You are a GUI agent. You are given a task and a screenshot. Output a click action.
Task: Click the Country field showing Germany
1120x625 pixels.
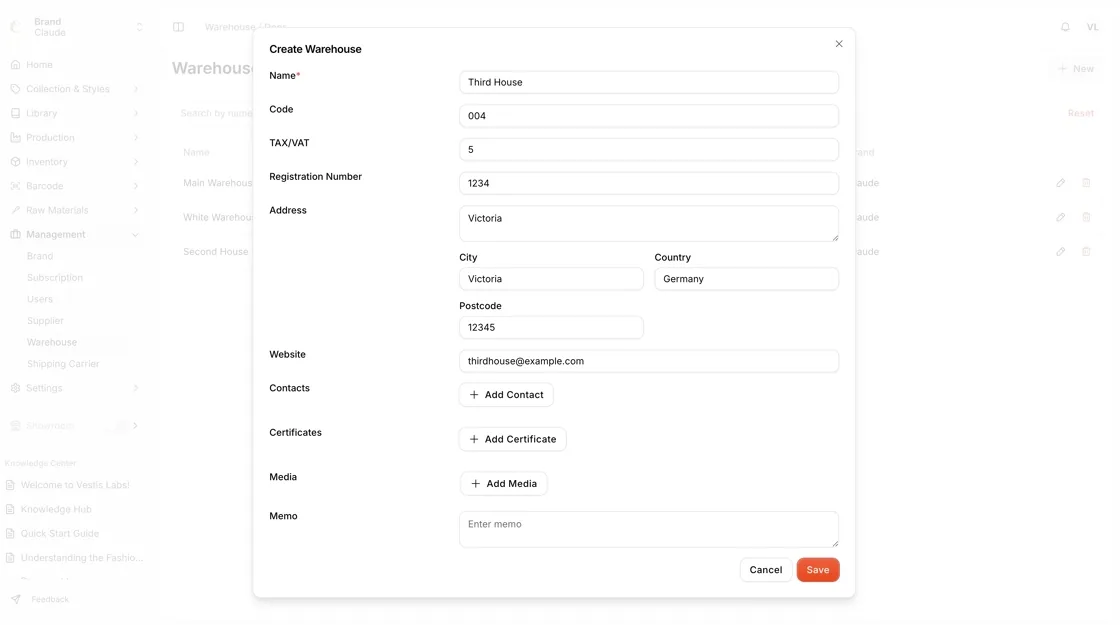746,279
